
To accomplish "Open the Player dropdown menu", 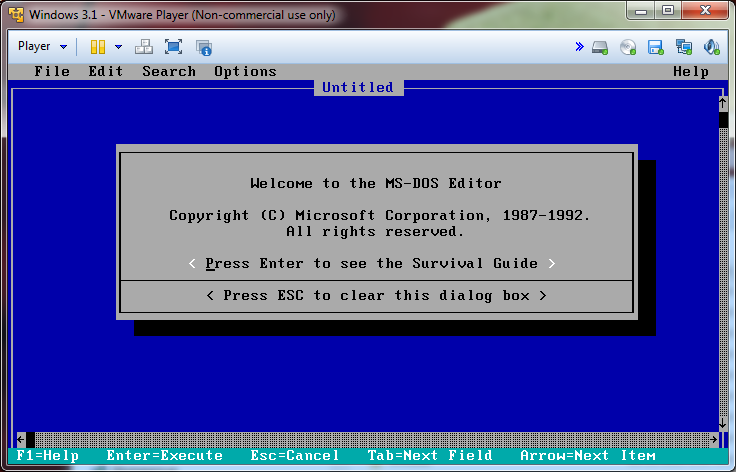I will [x=42, y=47].
